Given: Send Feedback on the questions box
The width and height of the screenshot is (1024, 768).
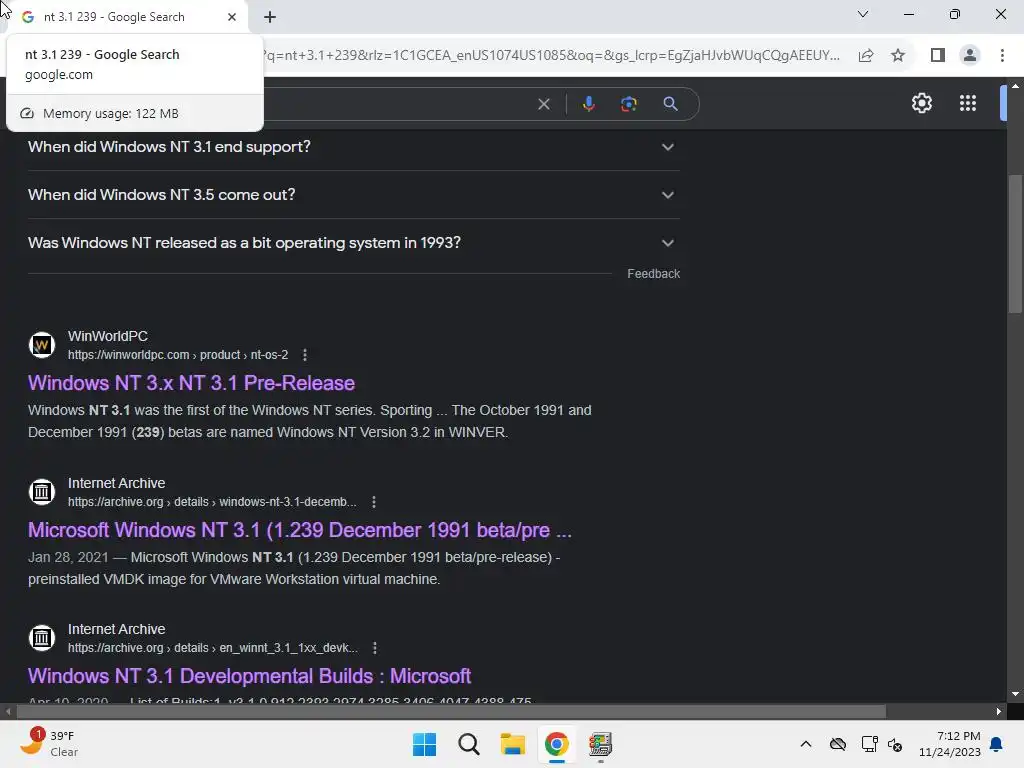Looking at the screenshot, I should coord(653,274).
